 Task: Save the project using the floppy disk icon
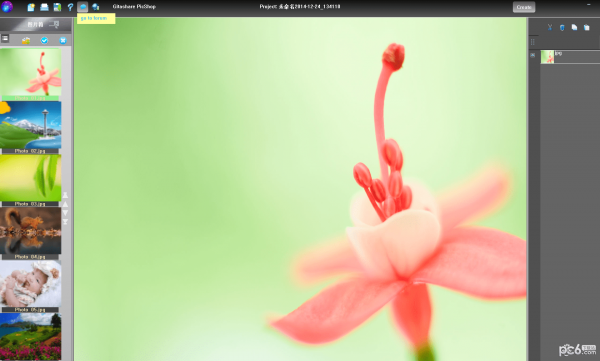[57, 7]
